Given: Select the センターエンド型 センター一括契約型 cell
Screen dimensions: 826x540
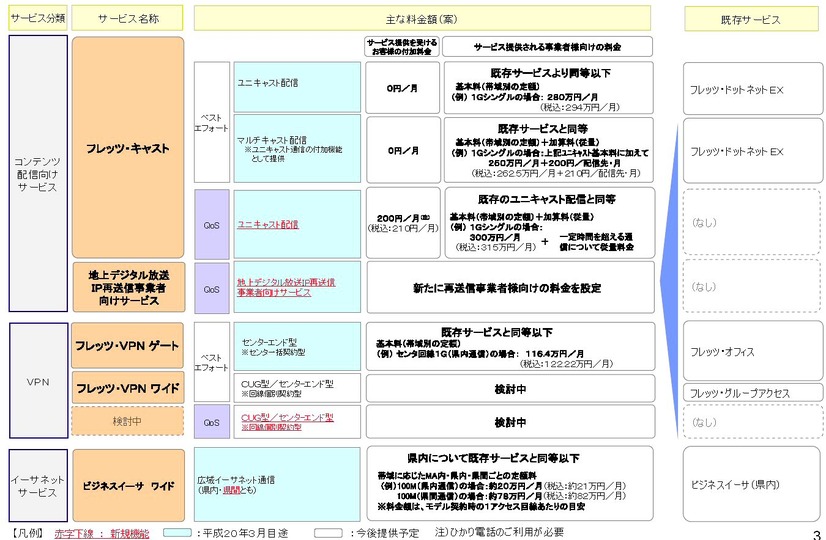Looking at the screenshot, I should pyautogui.click(x=297, y=347).
